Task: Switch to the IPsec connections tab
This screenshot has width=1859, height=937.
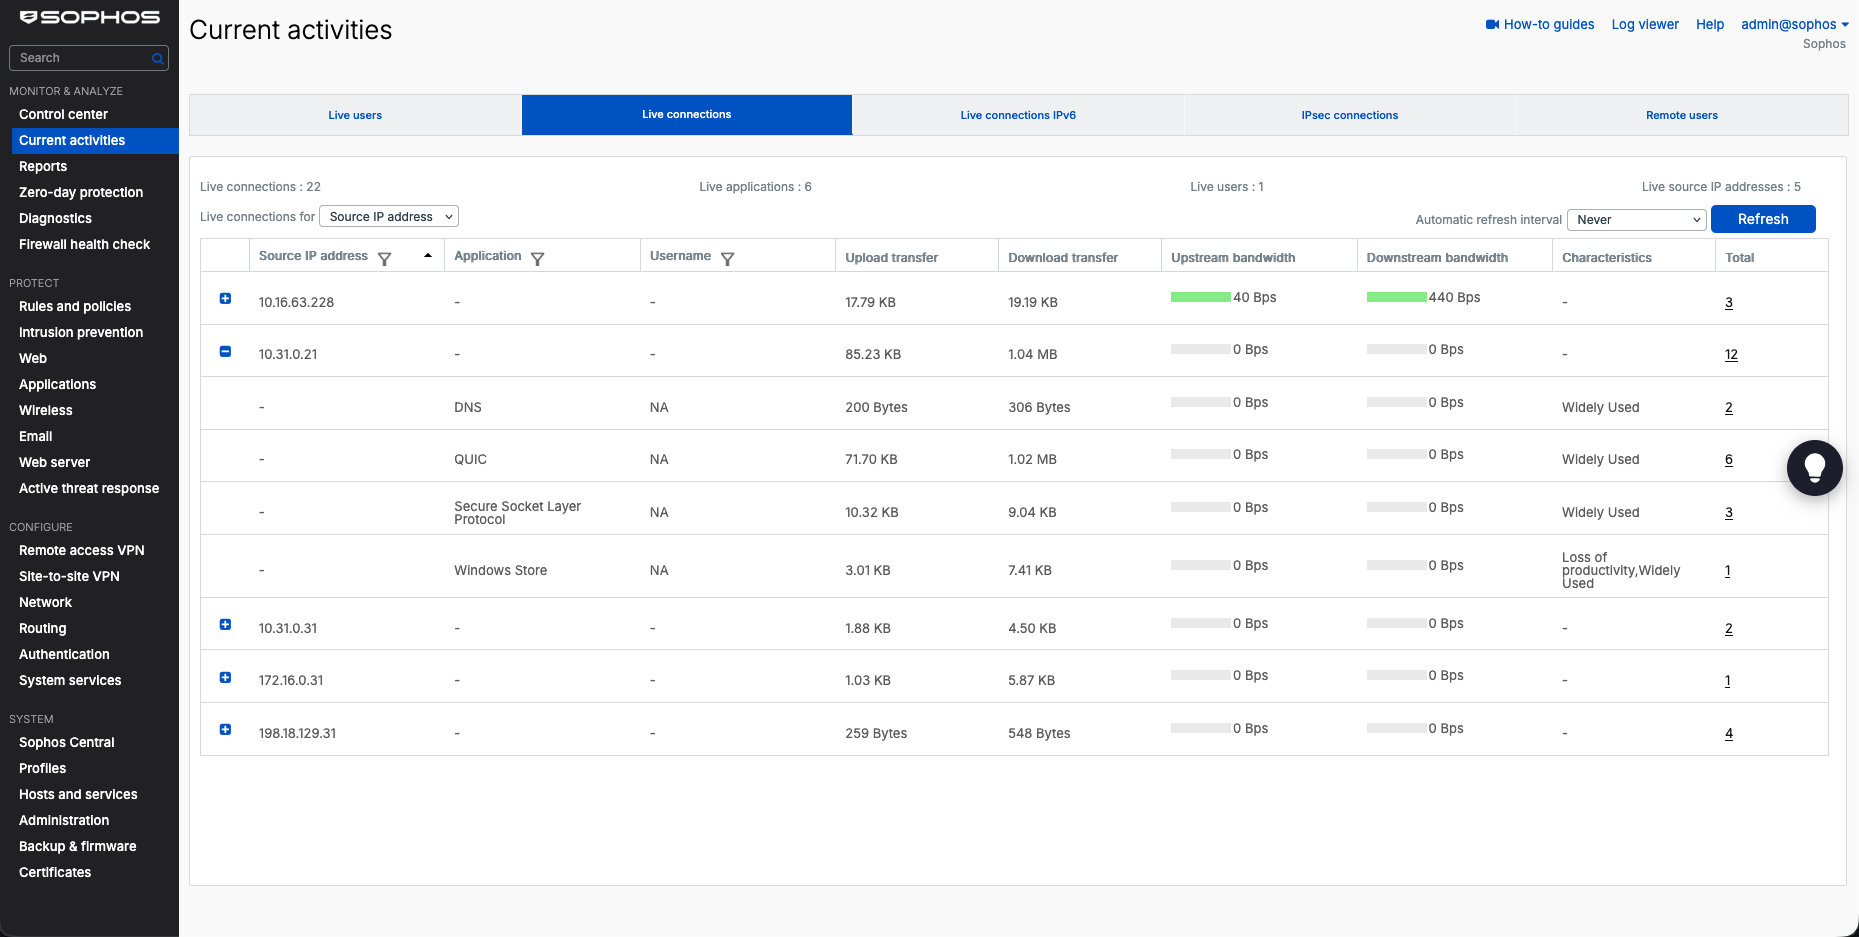Action: pyautogui.click(x=1349, y=115)
